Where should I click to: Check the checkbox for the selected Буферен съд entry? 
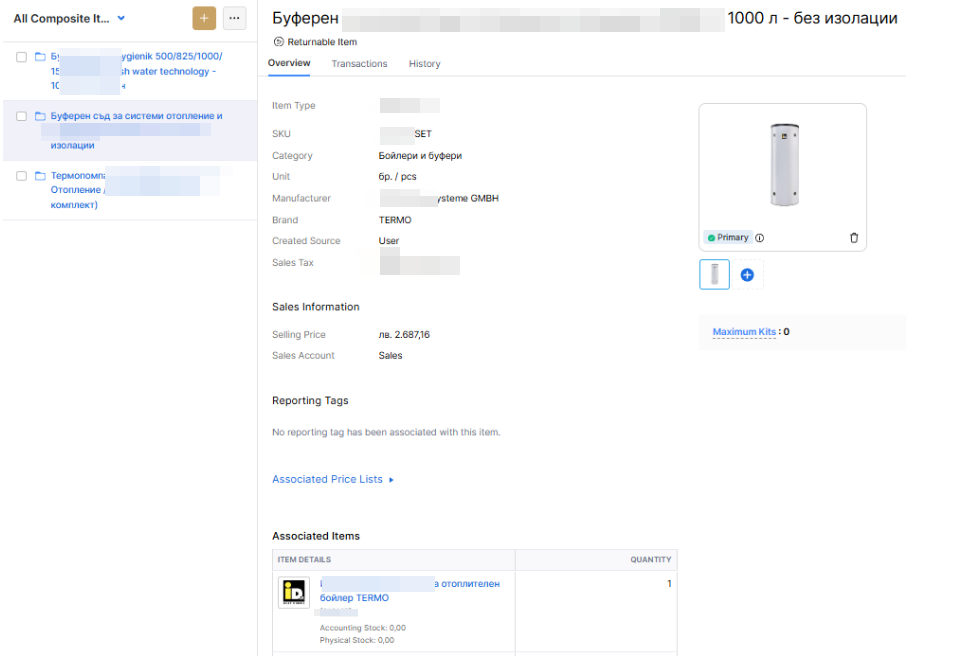[21, 115]
